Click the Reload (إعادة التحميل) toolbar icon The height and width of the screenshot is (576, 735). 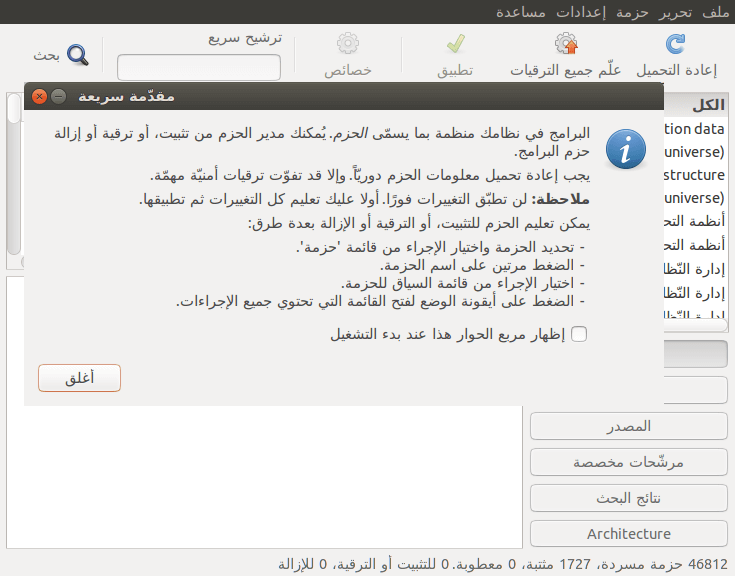point(675,44)
